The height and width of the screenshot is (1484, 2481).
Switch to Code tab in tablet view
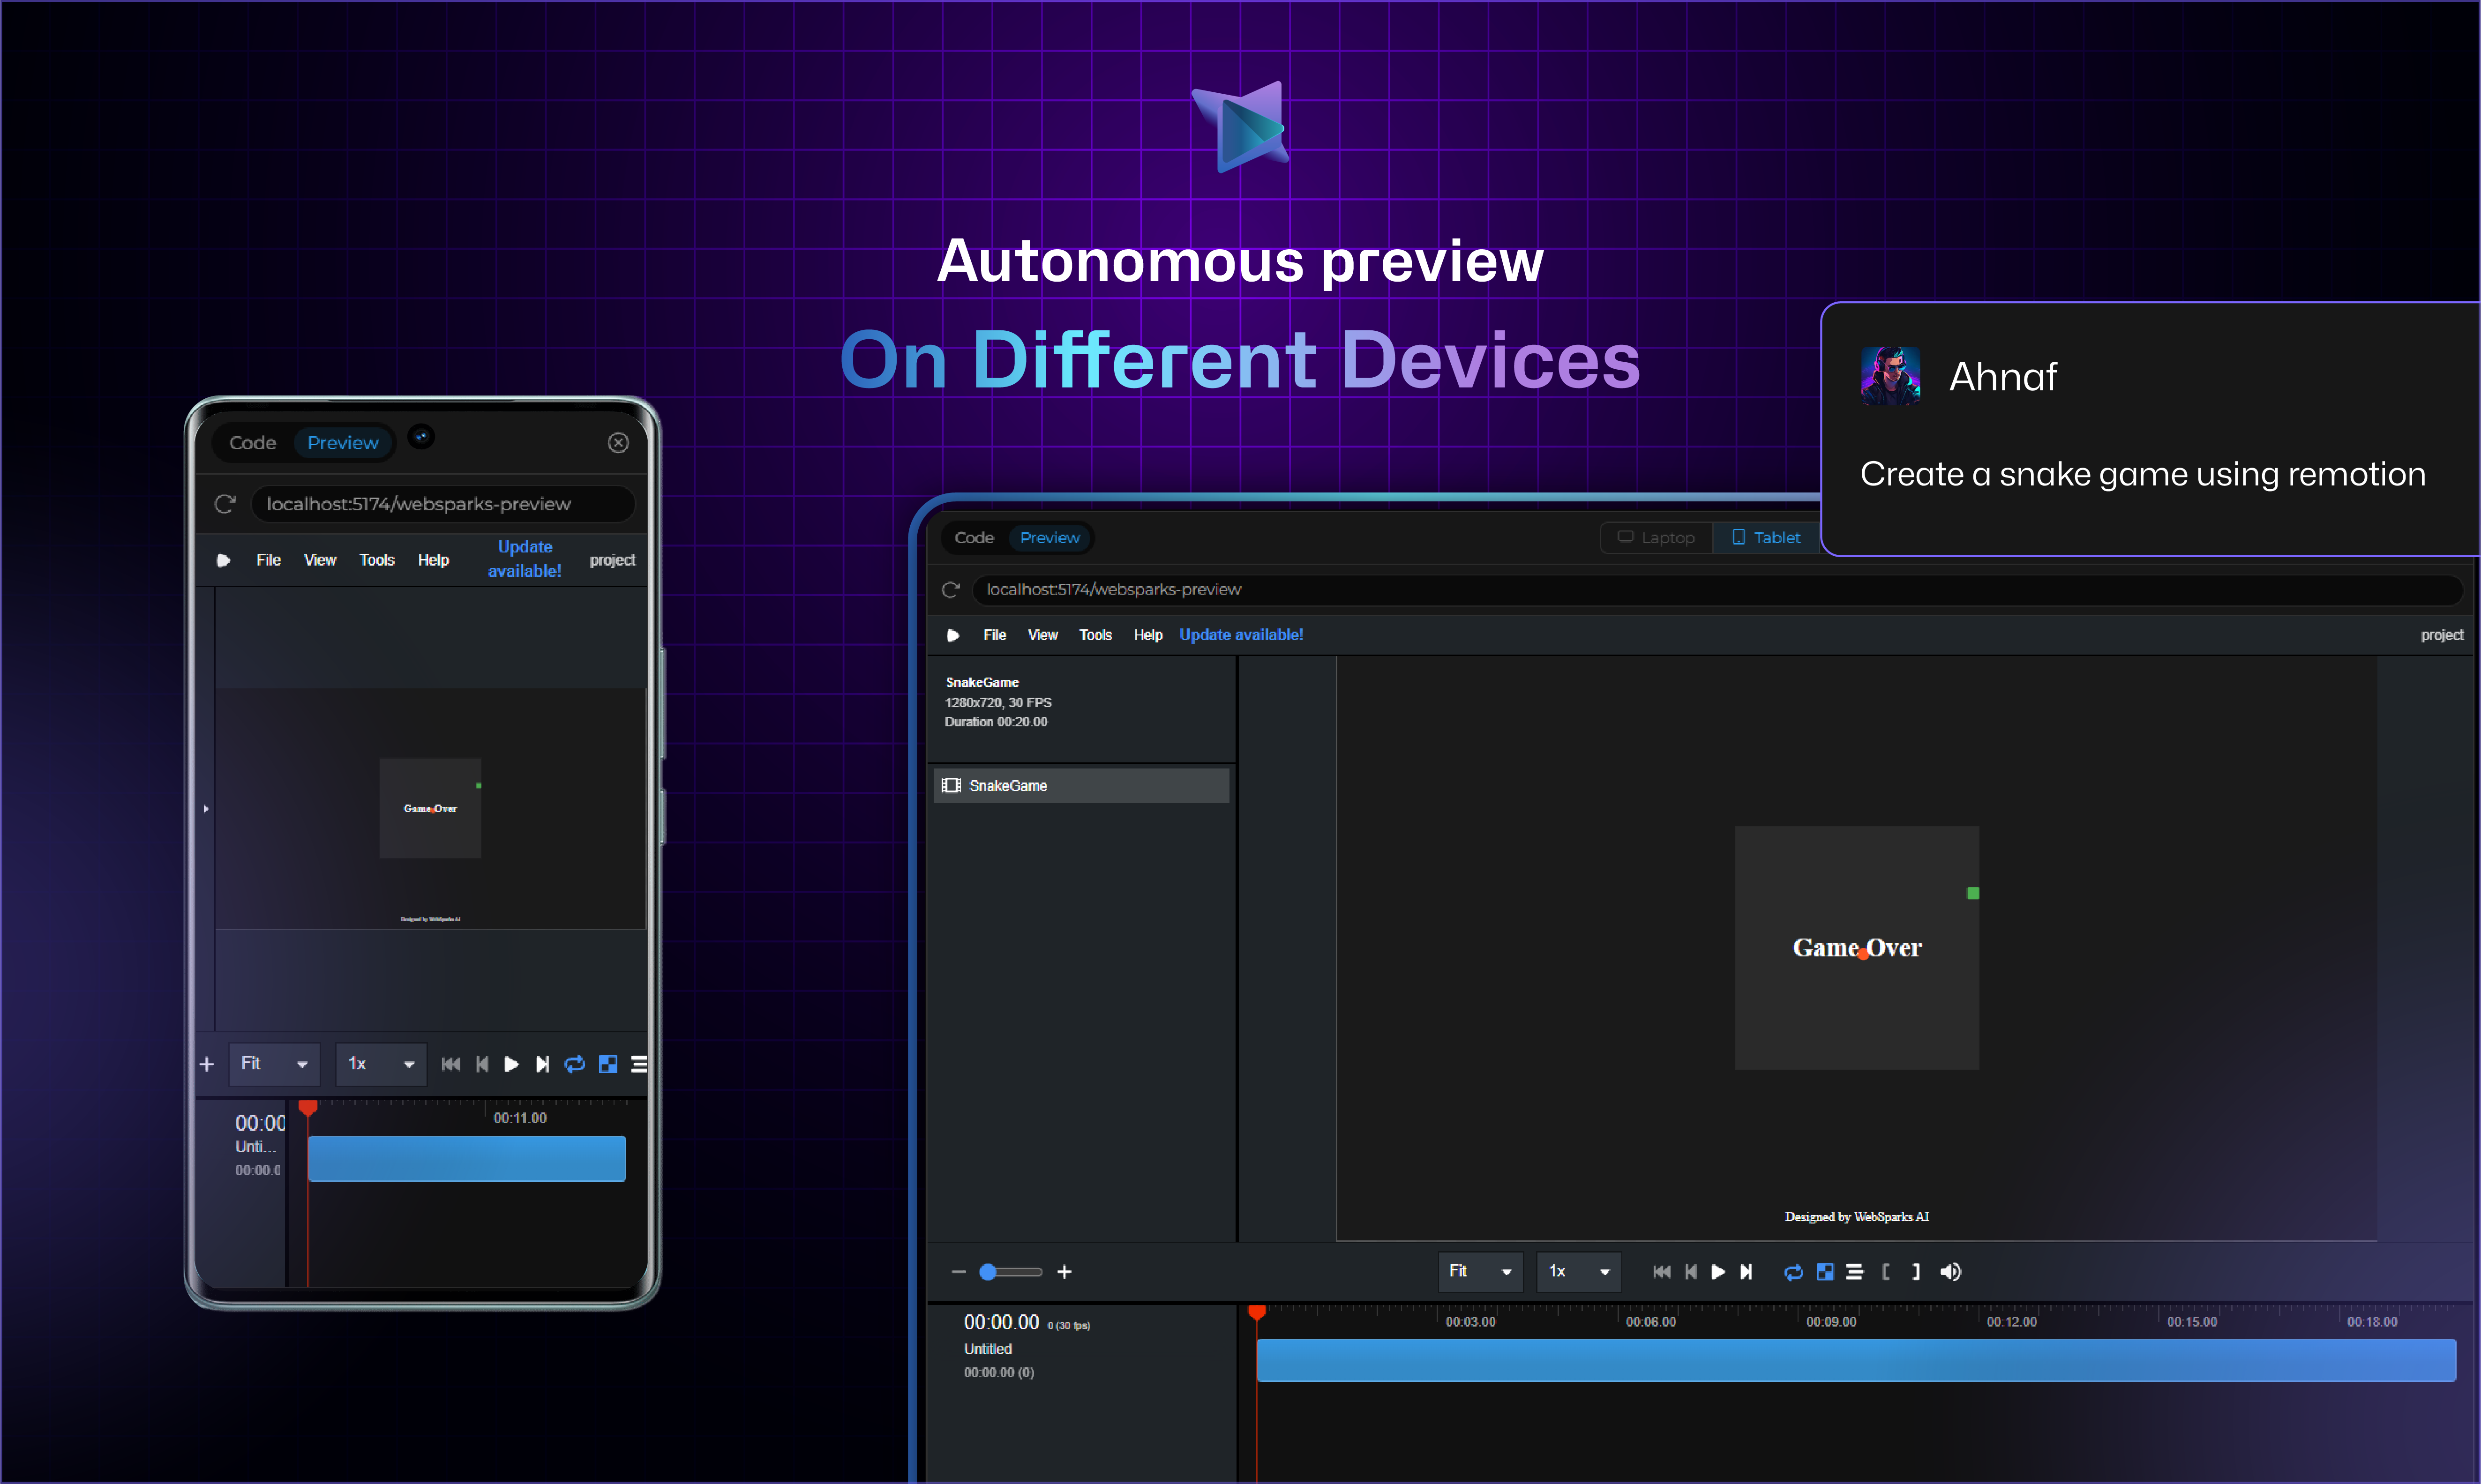974,538
